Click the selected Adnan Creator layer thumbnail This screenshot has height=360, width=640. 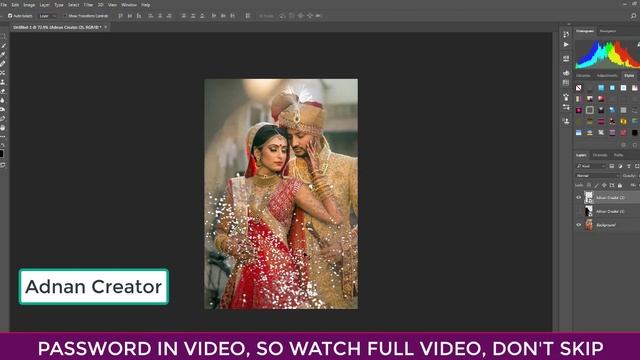point(589,198)
